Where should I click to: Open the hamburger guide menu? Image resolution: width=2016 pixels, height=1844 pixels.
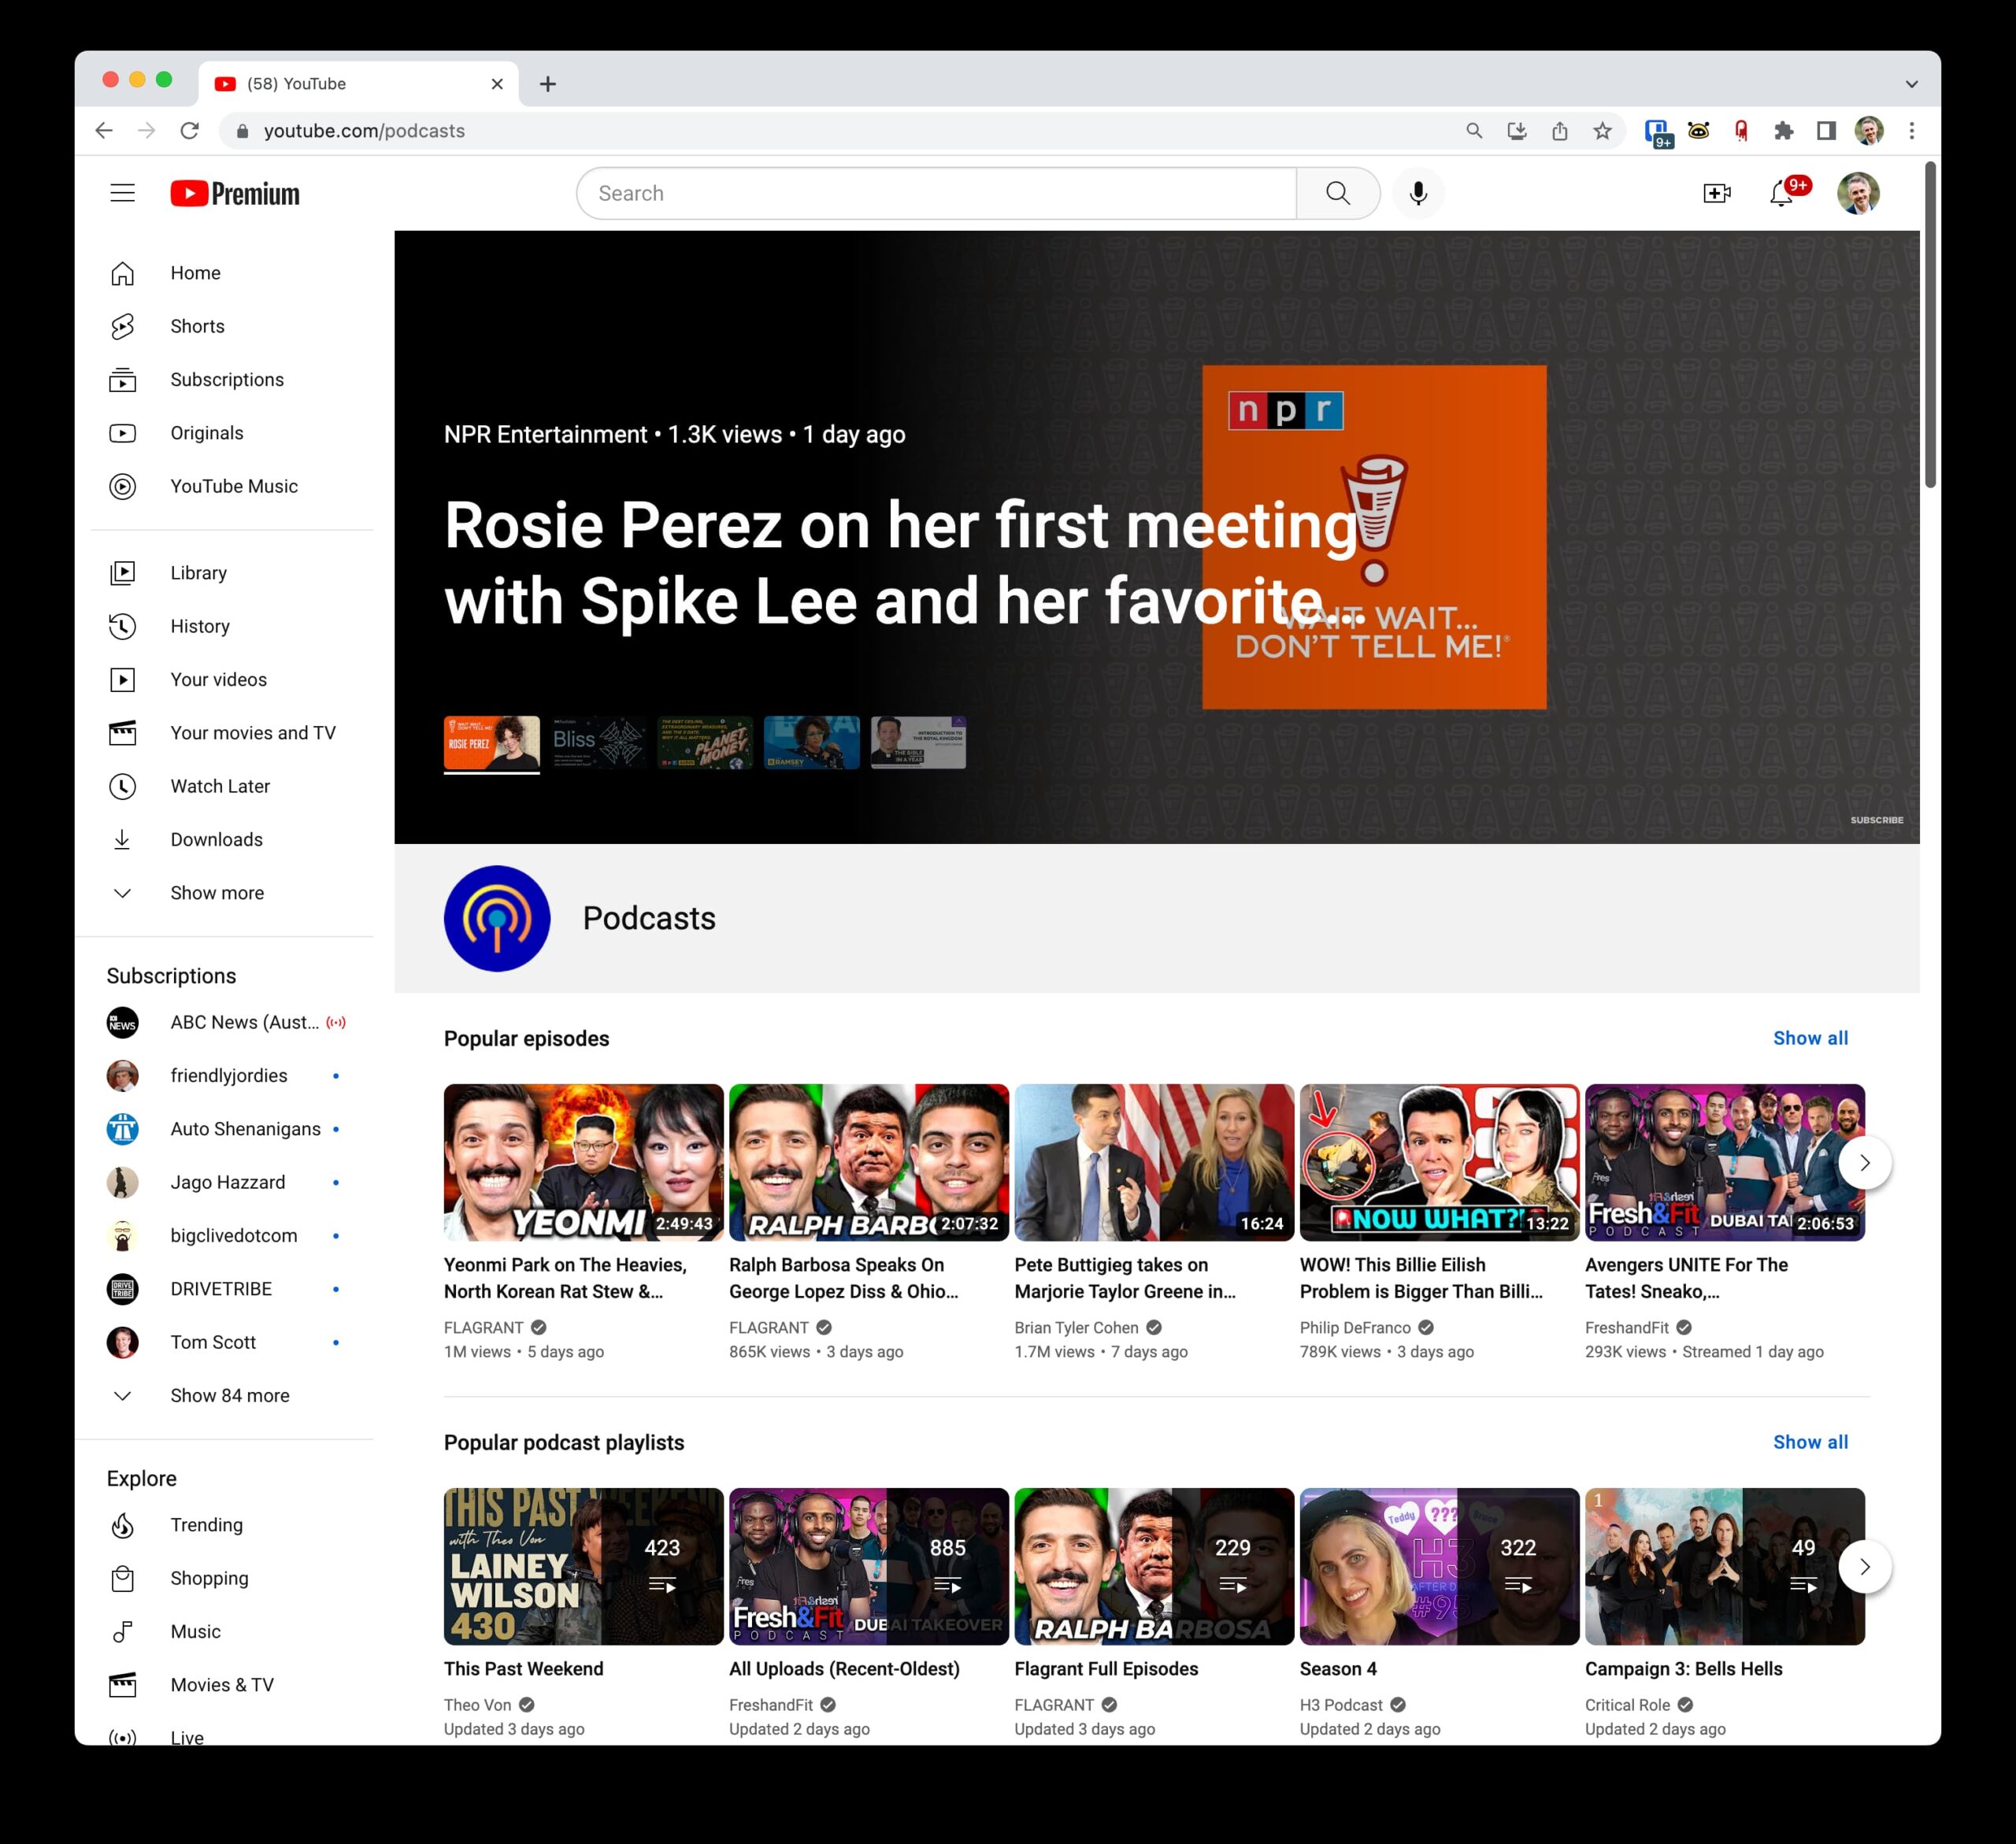pyautogui.click(x=122, y=193)
